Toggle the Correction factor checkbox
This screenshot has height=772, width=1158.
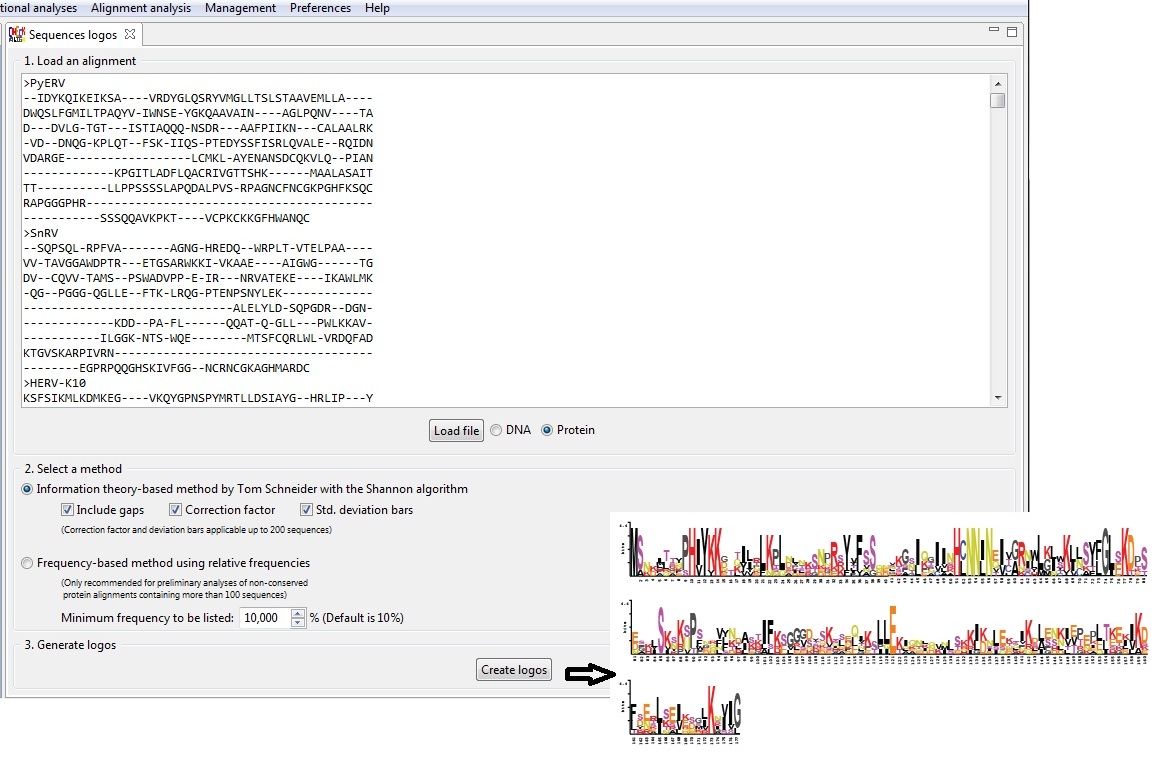176,510
